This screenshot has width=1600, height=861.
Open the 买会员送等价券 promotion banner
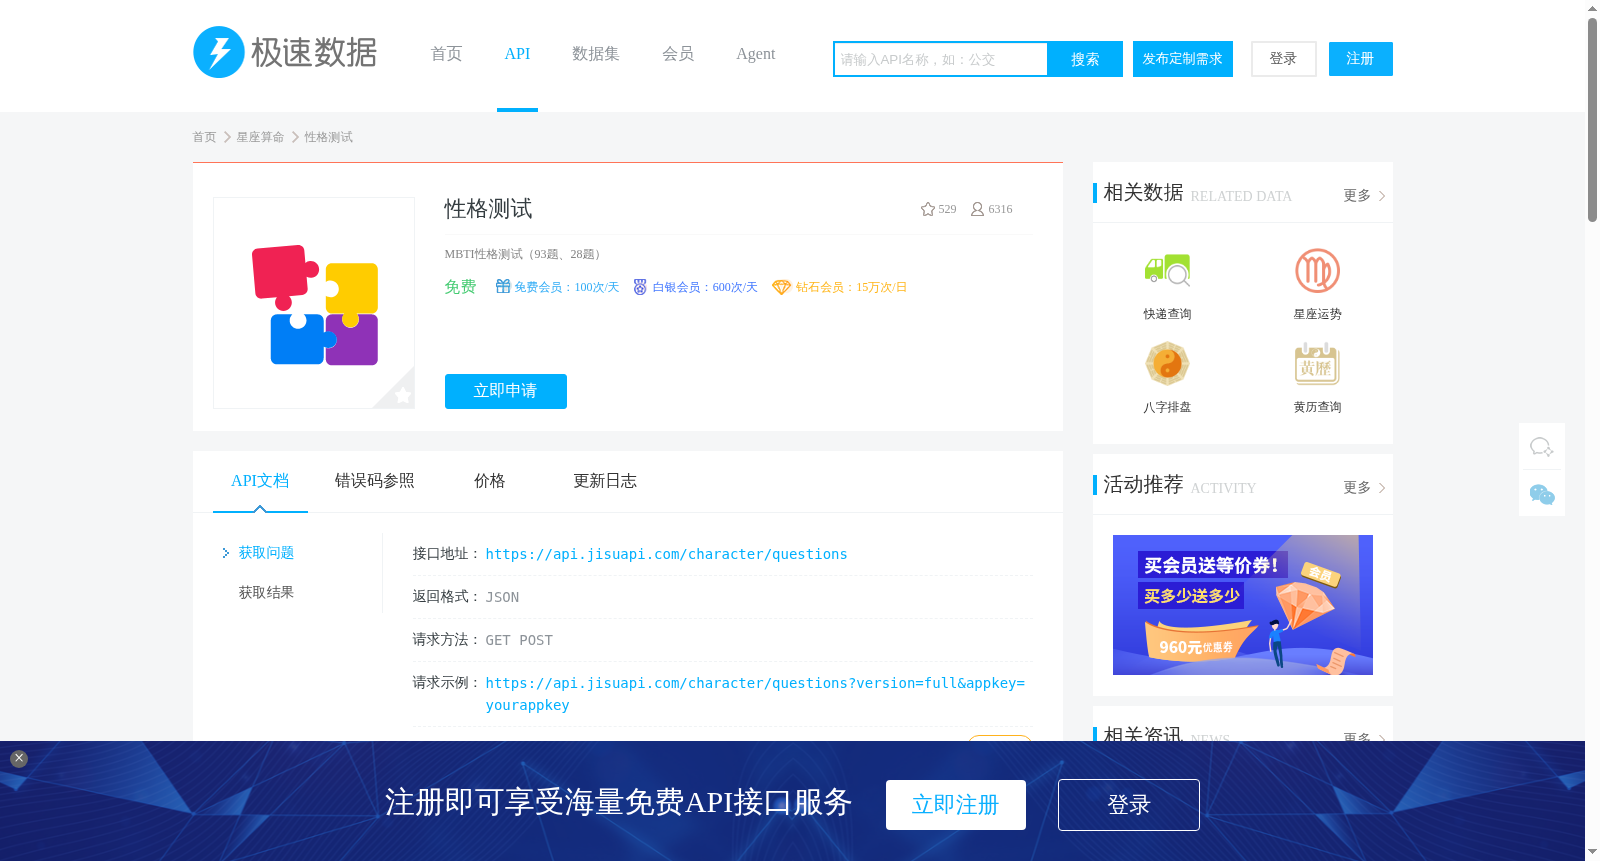(1242, 605)
